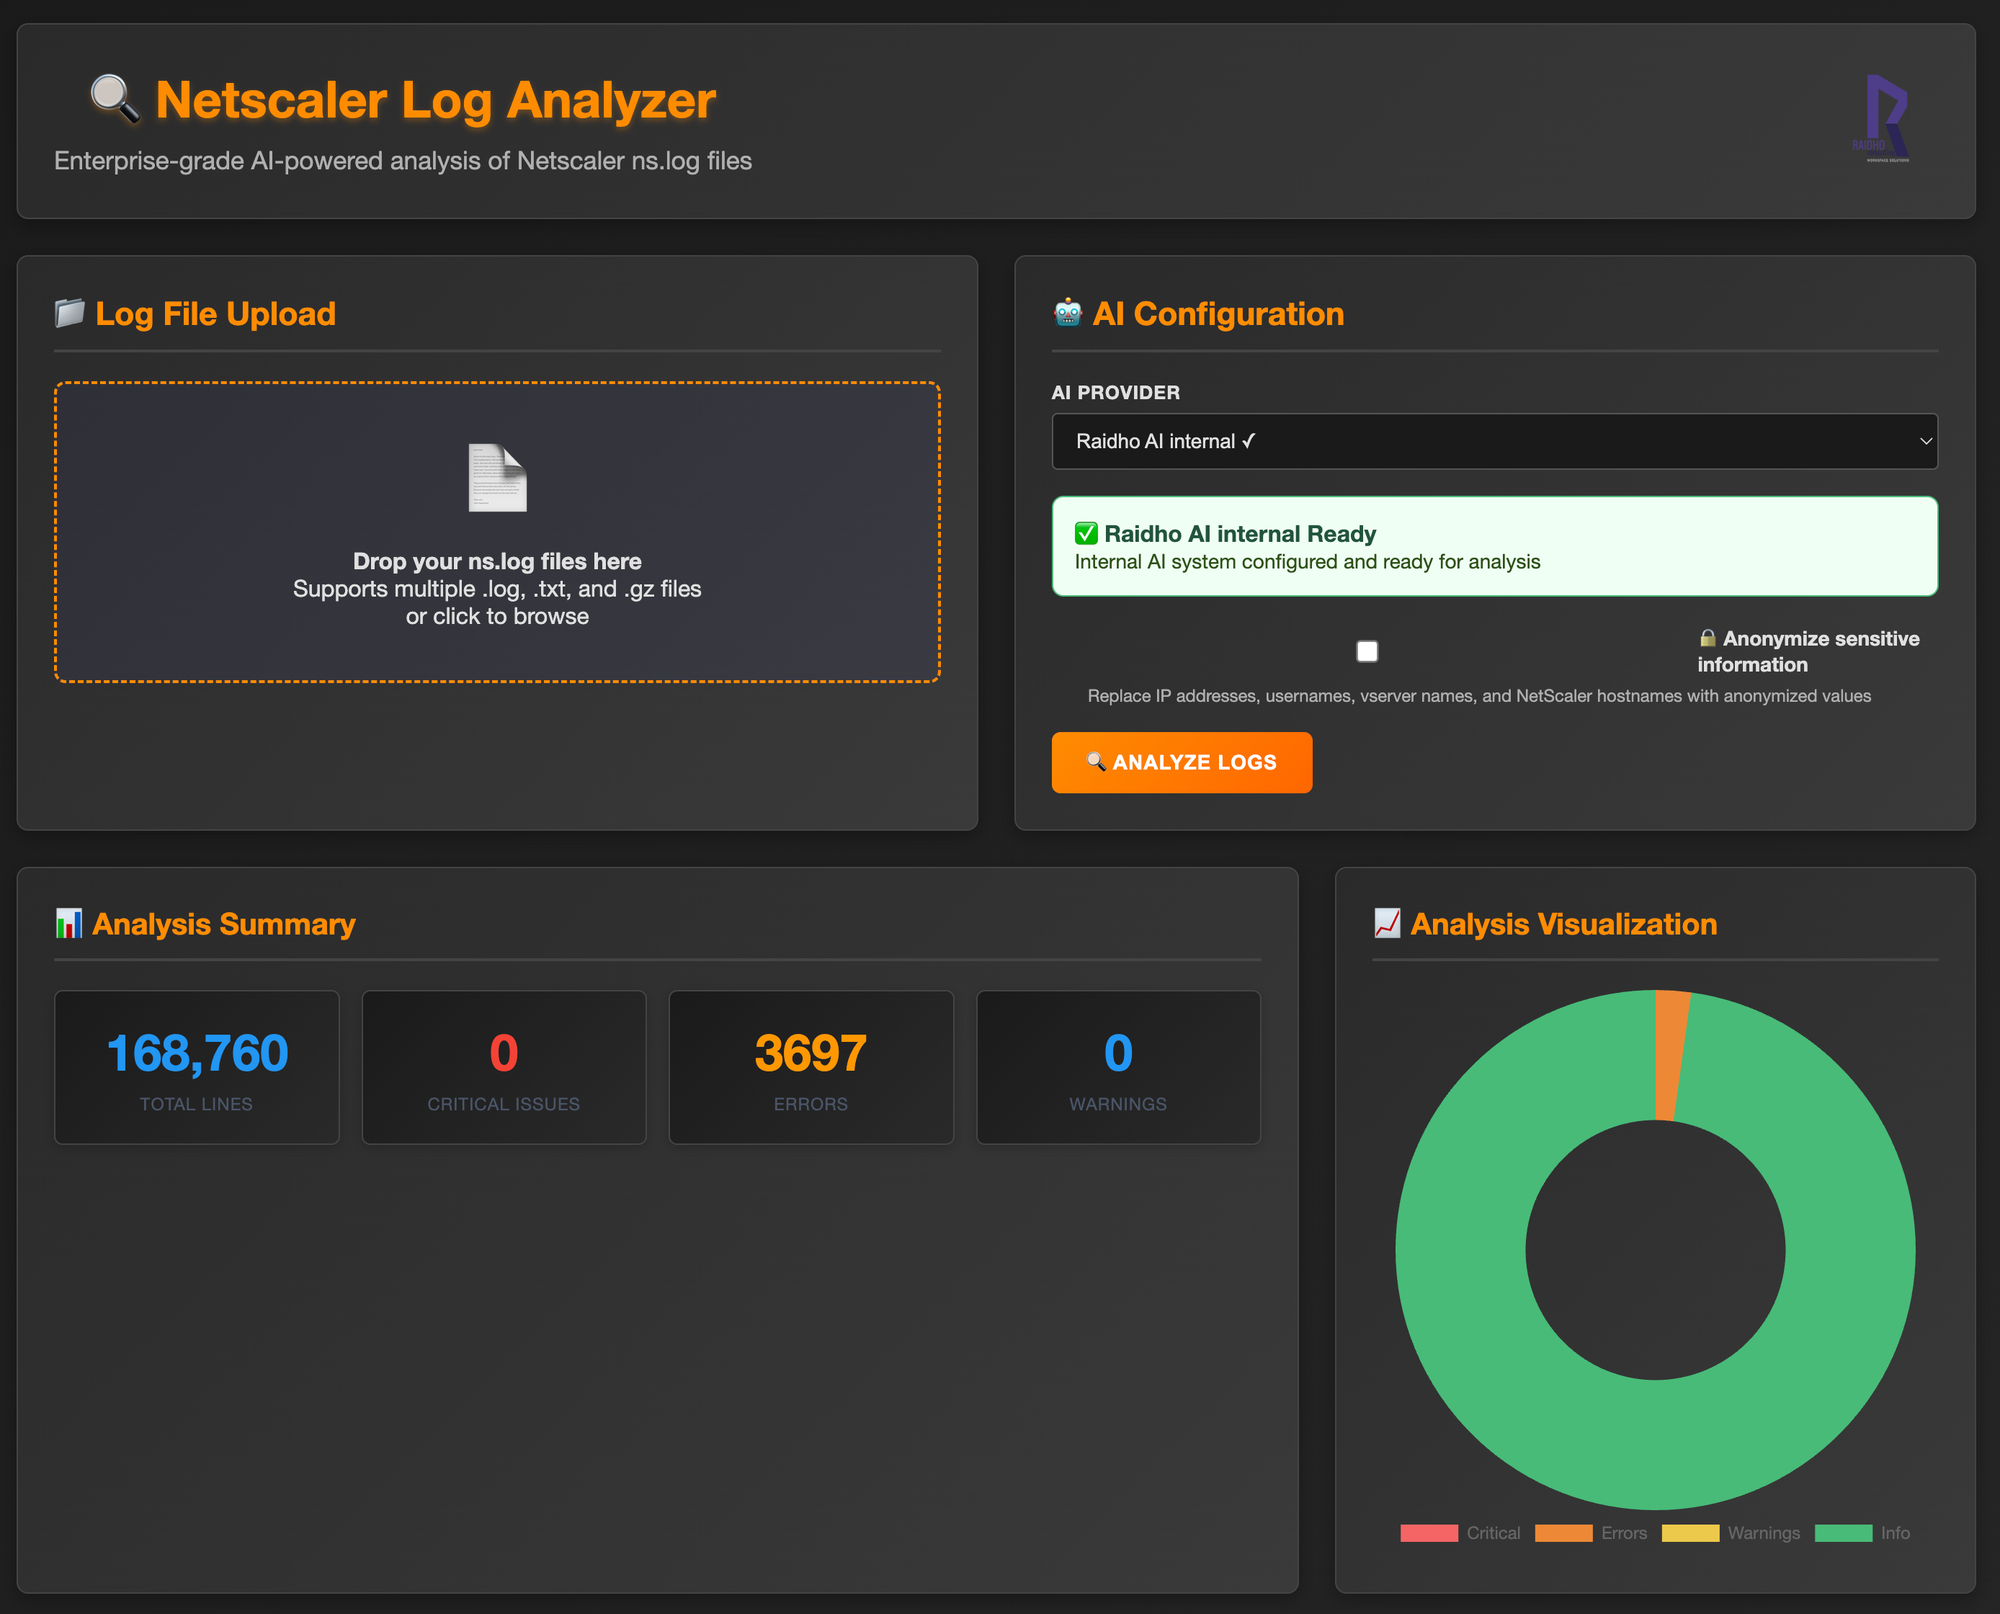The image size is (2000, 1614).
Task: Click the Enterprise-grade subtitle text
Action: 403,161
